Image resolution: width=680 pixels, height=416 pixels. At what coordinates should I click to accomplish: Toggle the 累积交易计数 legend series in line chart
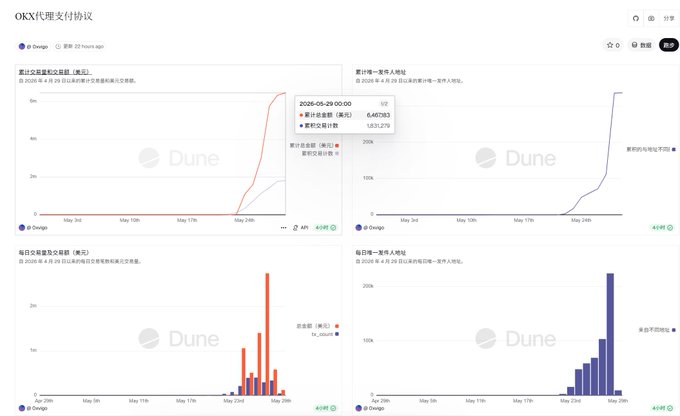point(320,154)
